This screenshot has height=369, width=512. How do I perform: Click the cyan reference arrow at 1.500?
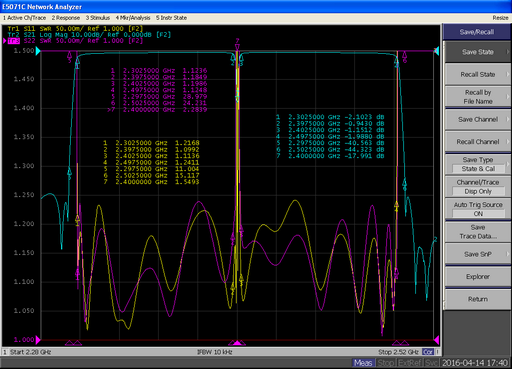pos(38,51)
